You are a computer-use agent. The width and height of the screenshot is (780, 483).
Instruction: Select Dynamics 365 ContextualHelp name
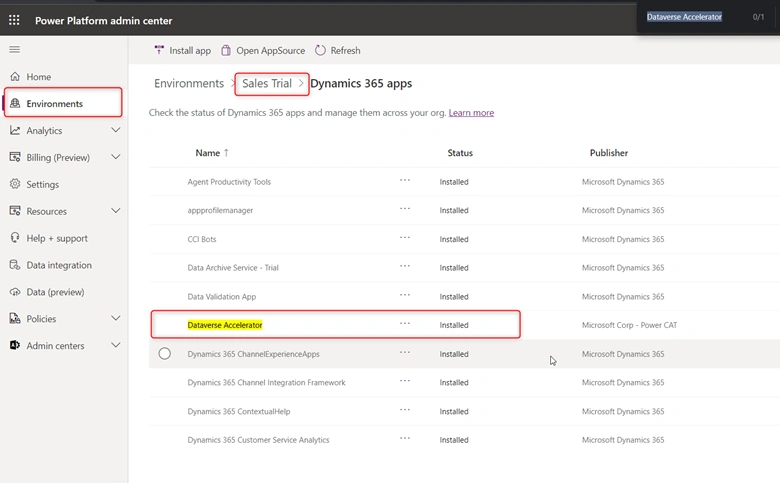tap(239, 411)
